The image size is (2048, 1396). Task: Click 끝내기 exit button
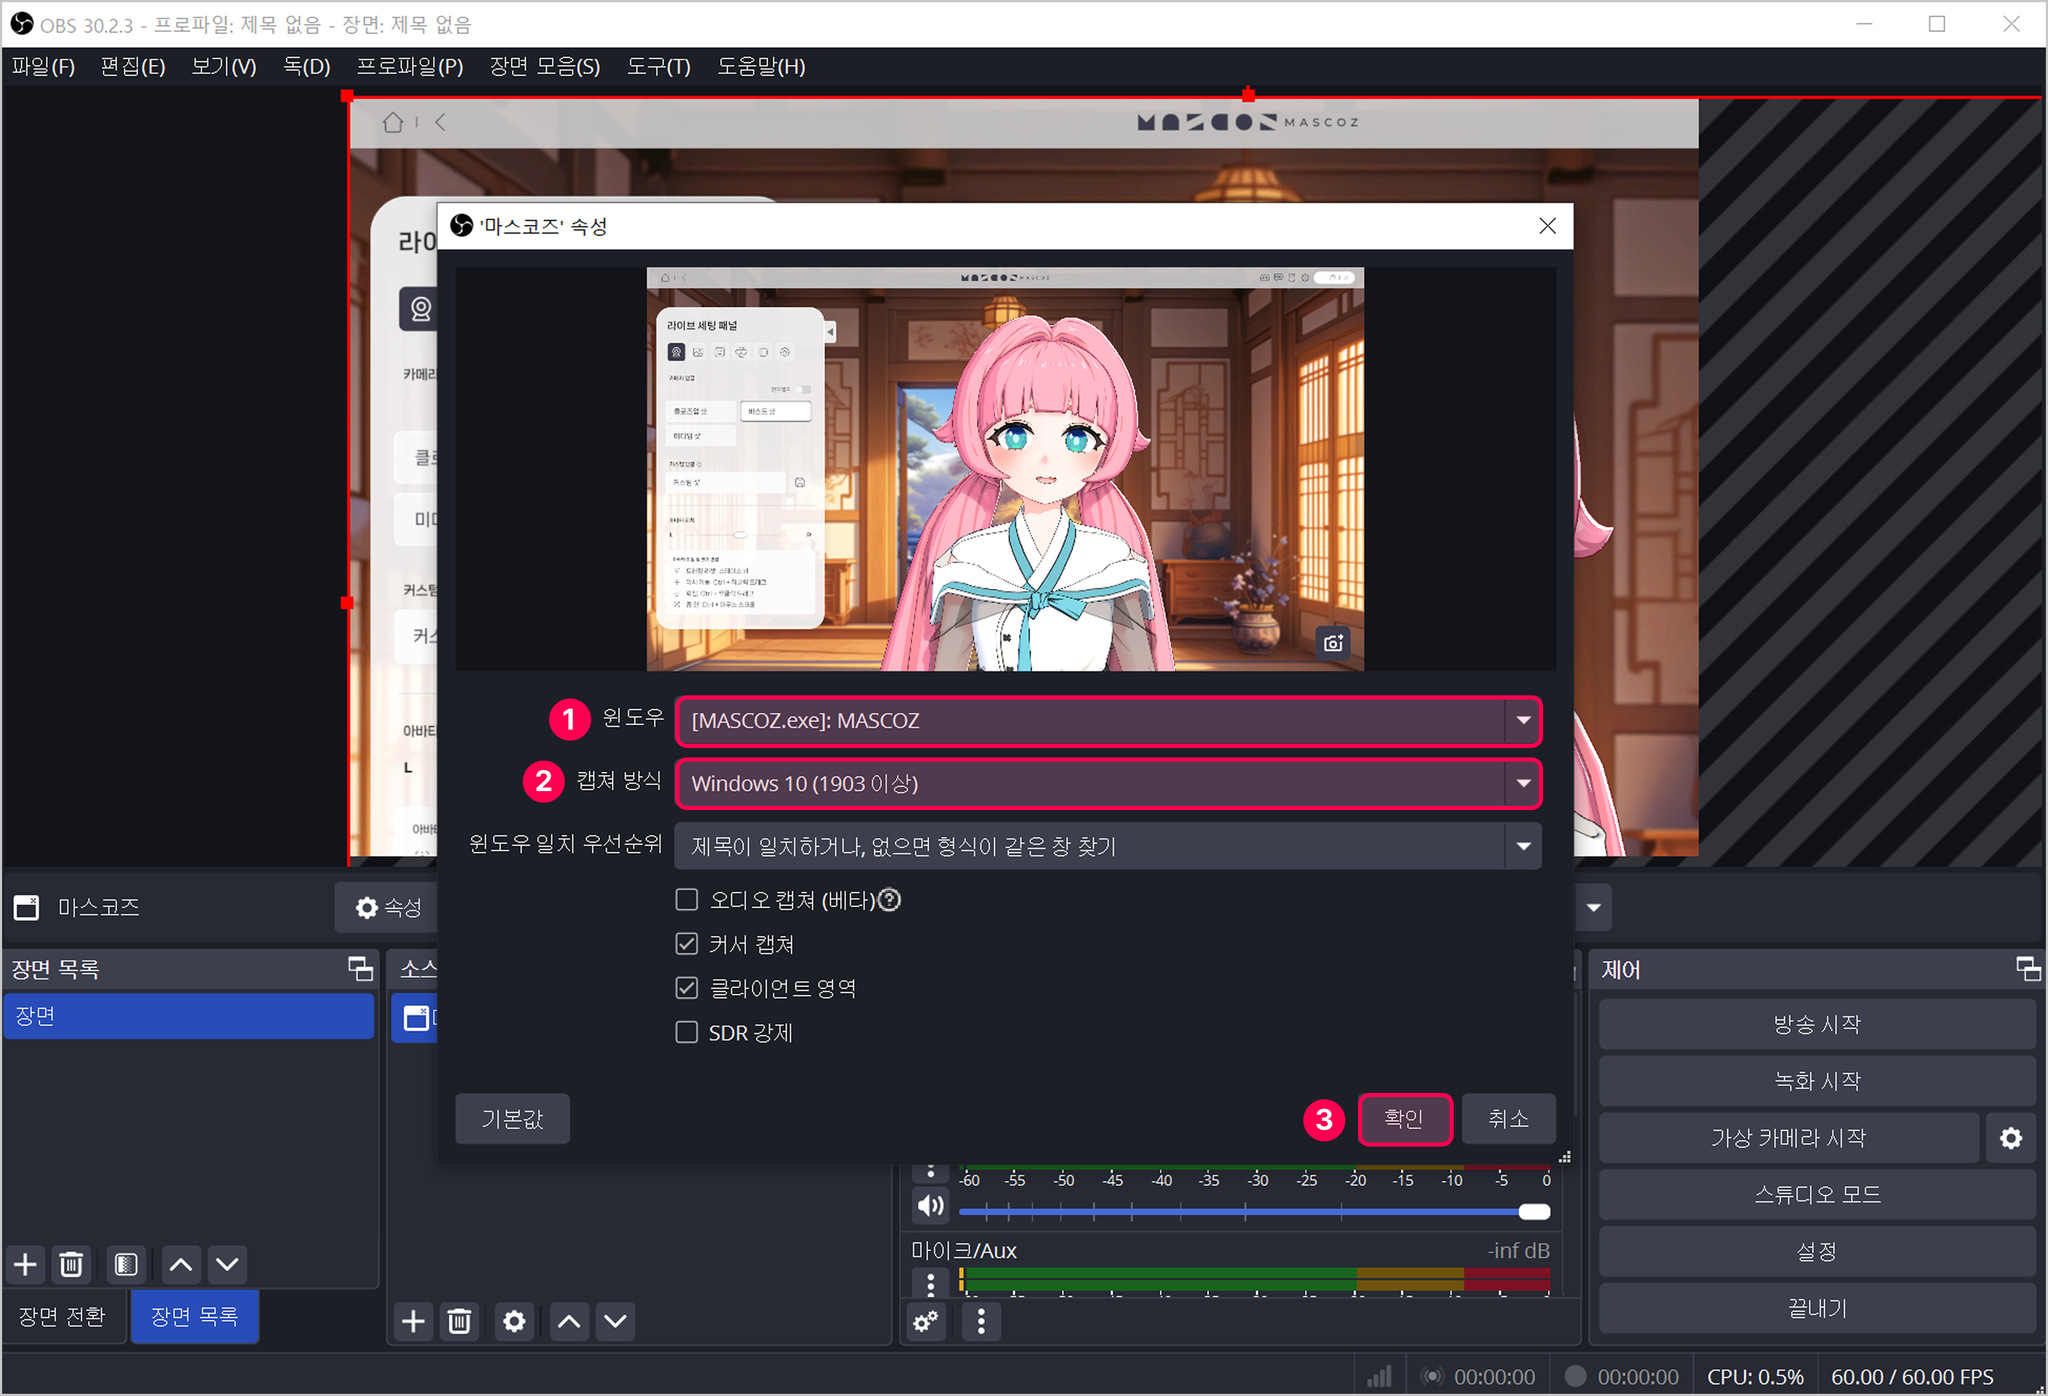click(1817, 1309)
